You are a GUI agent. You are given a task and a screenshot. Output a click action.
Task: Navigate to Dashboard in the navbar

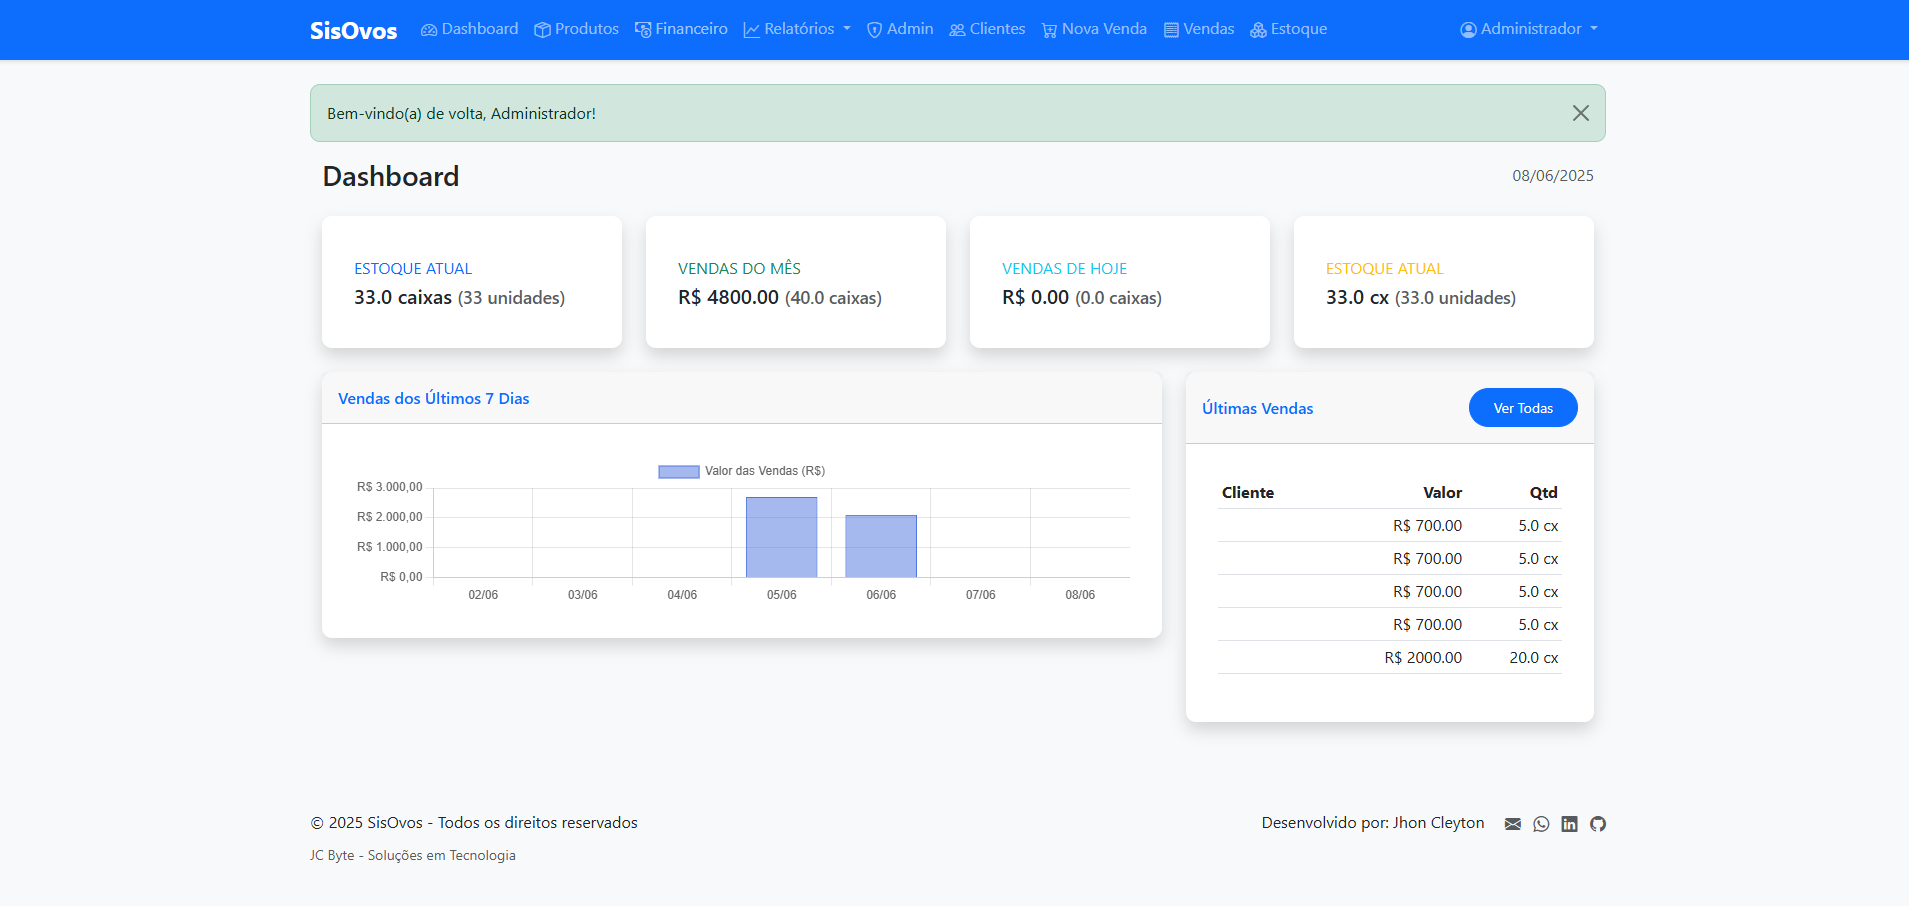tap(469, 29)
